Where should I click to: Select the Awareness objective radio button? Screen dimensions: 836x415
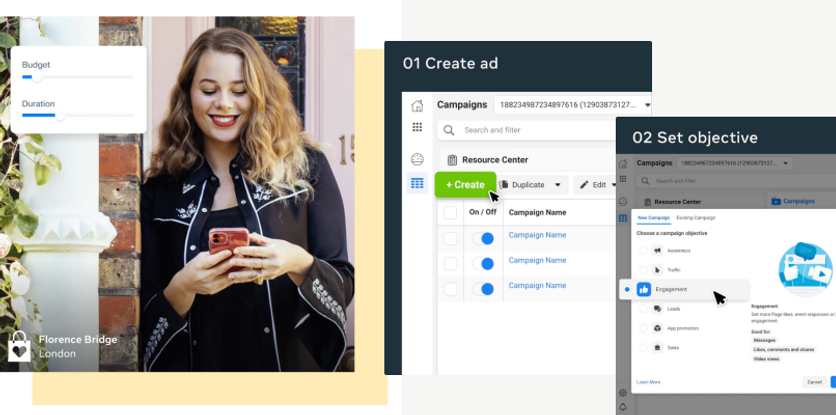643,250
